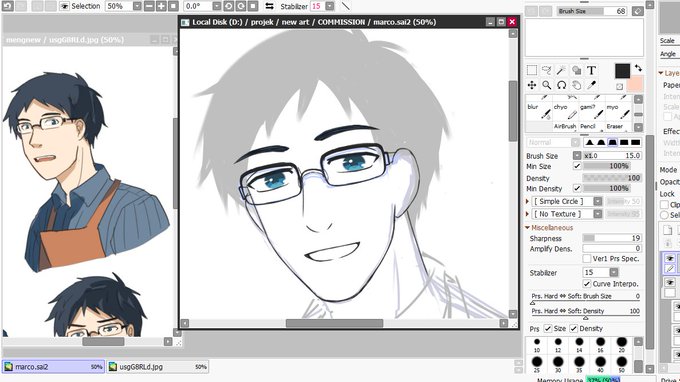The height and width of the screenshot is (382, 680).
Task: Click the black foreground color swatch
Action: tap(622, 71)
